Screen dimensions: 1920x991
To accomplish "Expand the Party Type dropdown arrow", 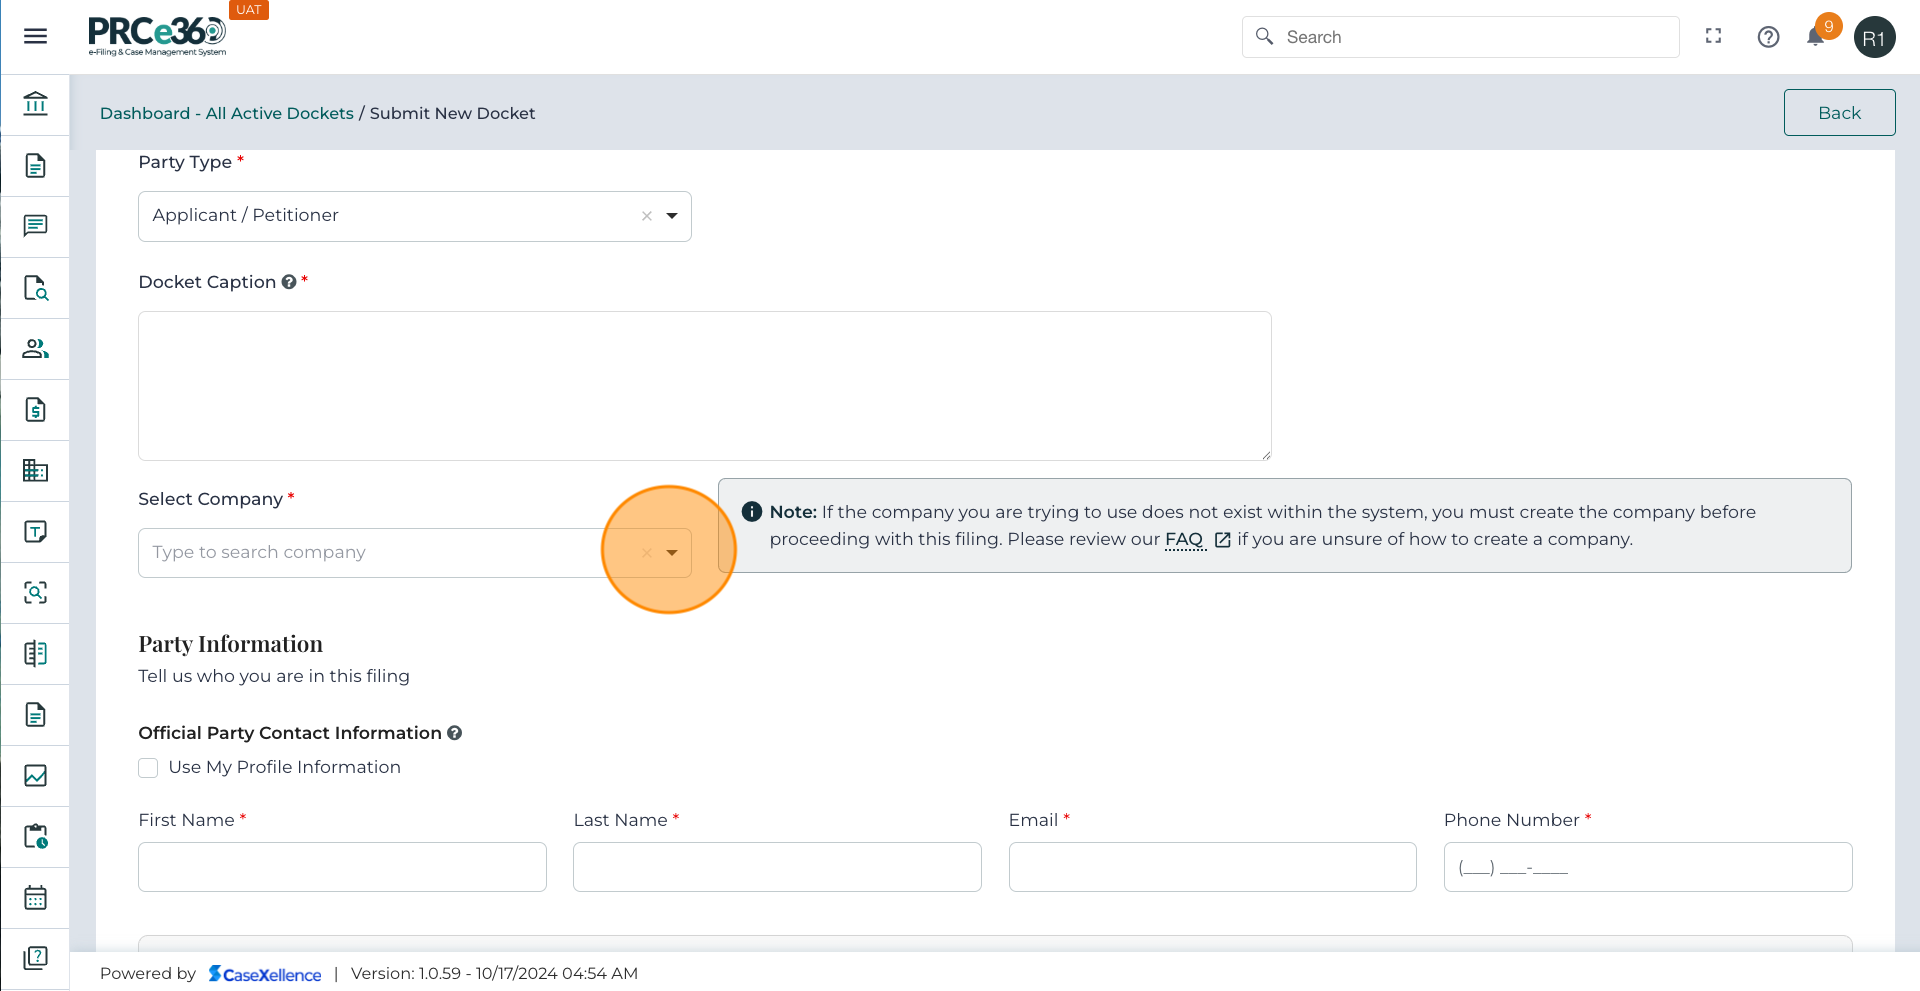I will [672, 216].
